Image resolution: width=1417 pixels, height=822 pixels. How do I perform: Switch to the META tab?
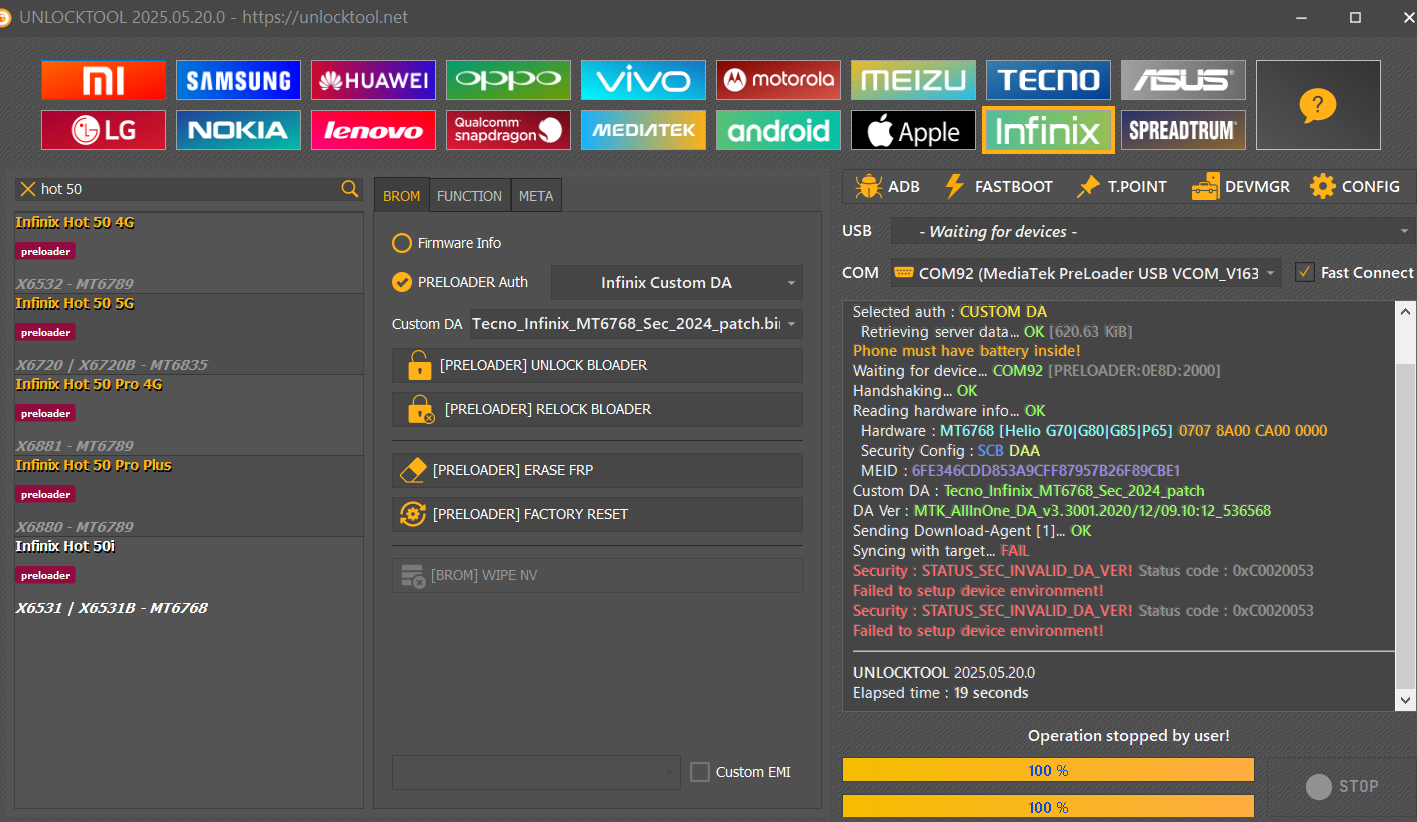click(536, 196)
